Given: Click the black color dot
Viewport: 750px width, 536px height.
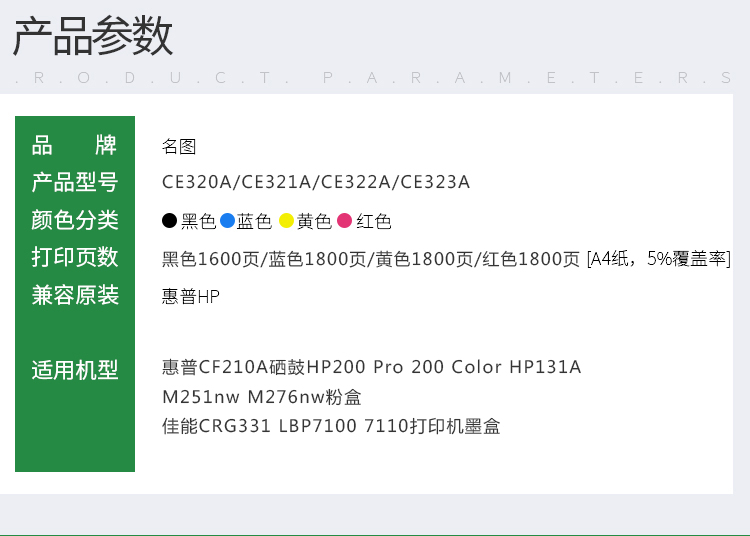Looking at the screenshot, I should (x=170, y=221).
